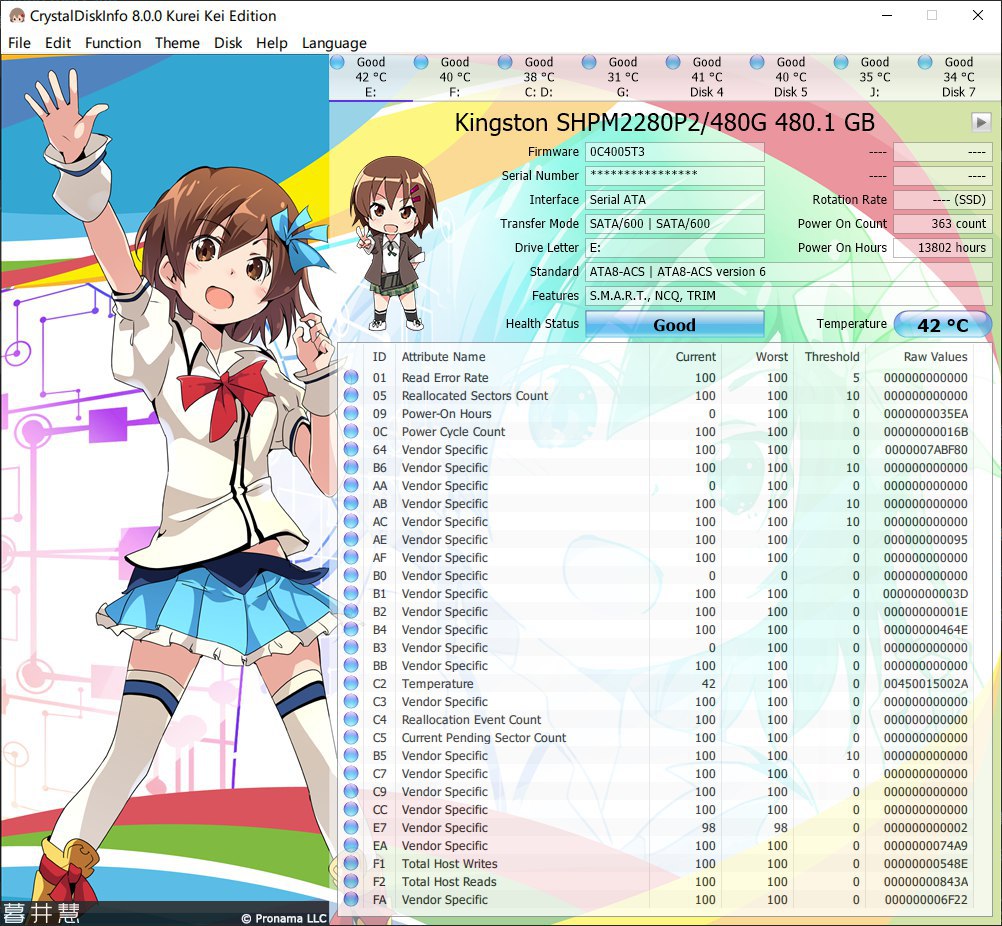Click status icon of Current Pending Sector Count
This screenshot has width=1002, height=926.
pos(351,737)
